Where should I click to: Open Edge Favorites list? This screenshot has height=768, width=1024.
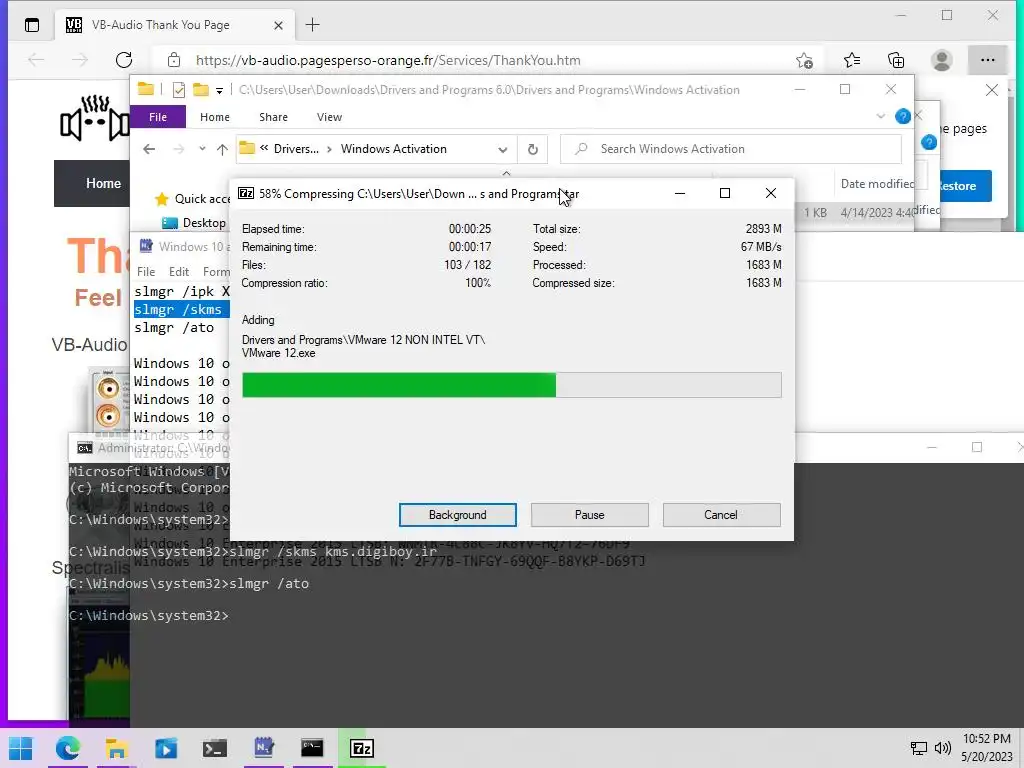[852, 60]
